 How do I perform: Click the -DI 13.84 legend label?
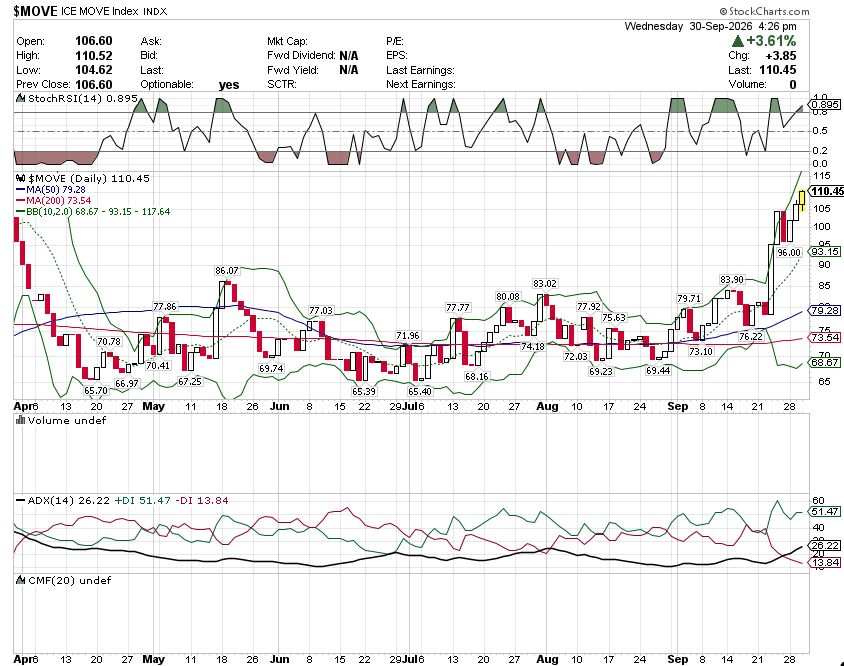pyautogui.click(x=203, y=500)
